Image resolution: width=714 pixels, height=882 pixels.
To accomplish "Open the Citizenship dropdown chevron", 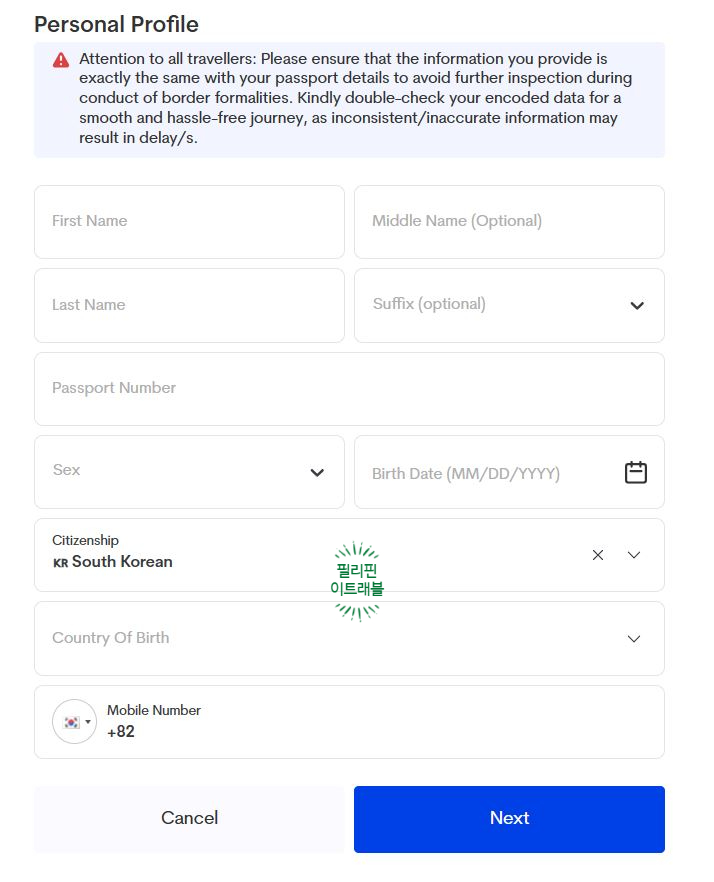I will pyautogui.click(x=634, y=555).
